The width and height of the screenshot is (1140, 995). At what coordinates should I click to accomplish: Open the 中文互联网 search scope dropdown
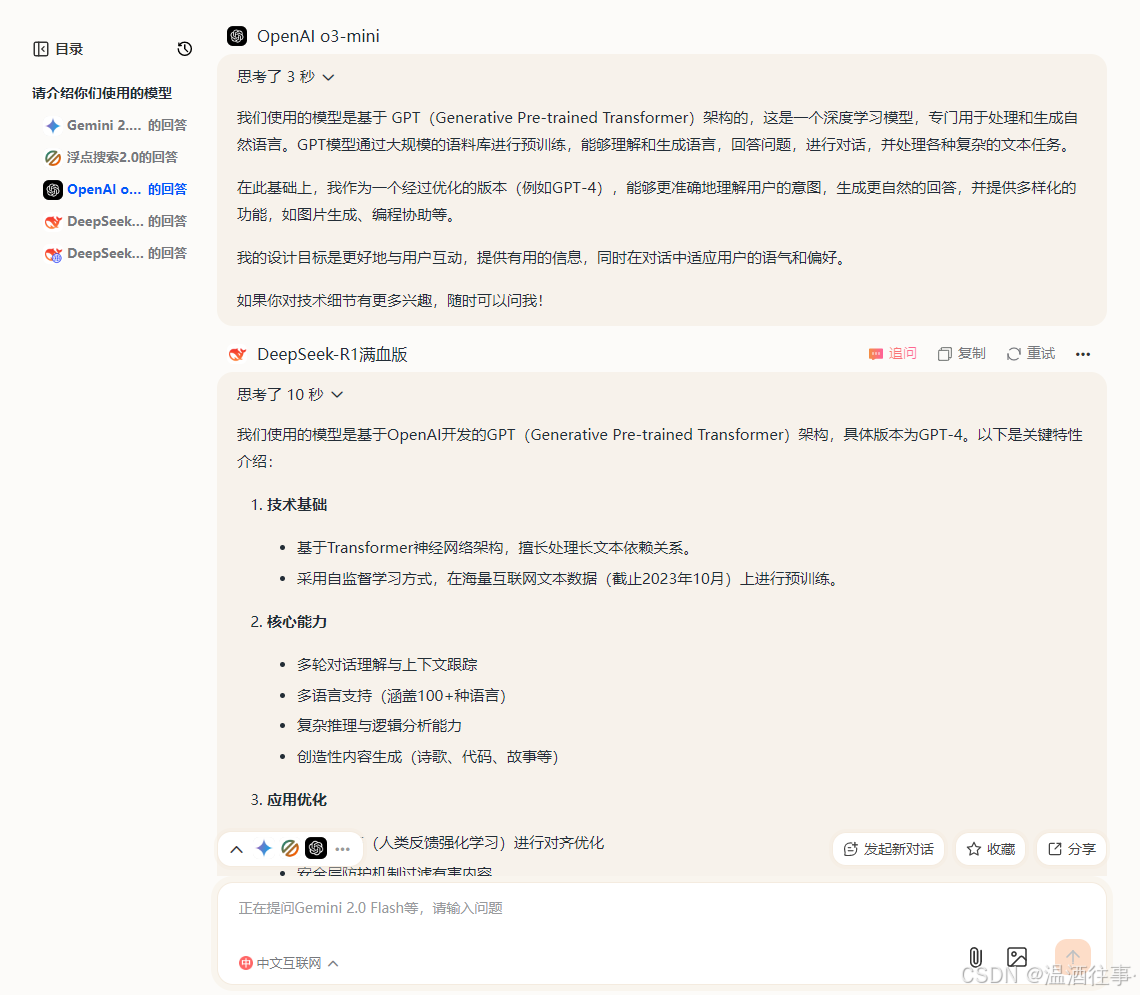pyautogui.click(x=289, y=963)
